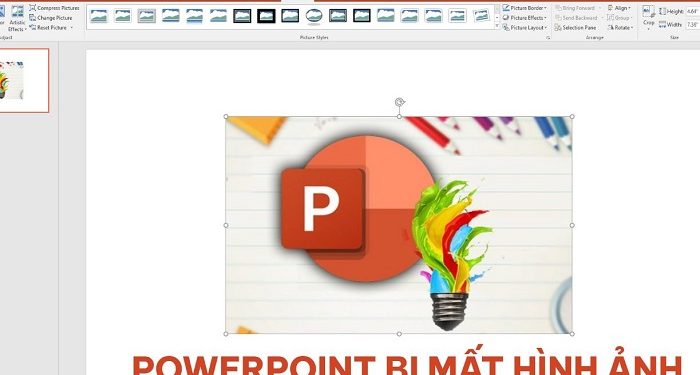This screenshot has width=700, height=375.
Task: Apply Center Shadow Rectangle picture style
Action: click(386, 16)
